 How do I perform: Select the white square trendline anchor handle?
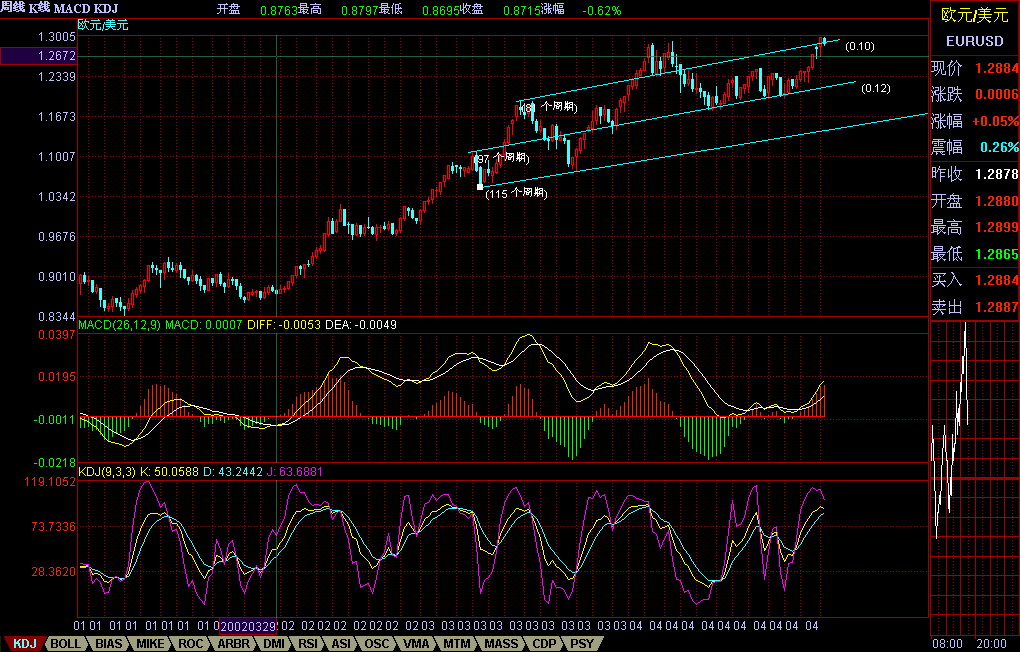pyautogui.click(x=480, y=187)
